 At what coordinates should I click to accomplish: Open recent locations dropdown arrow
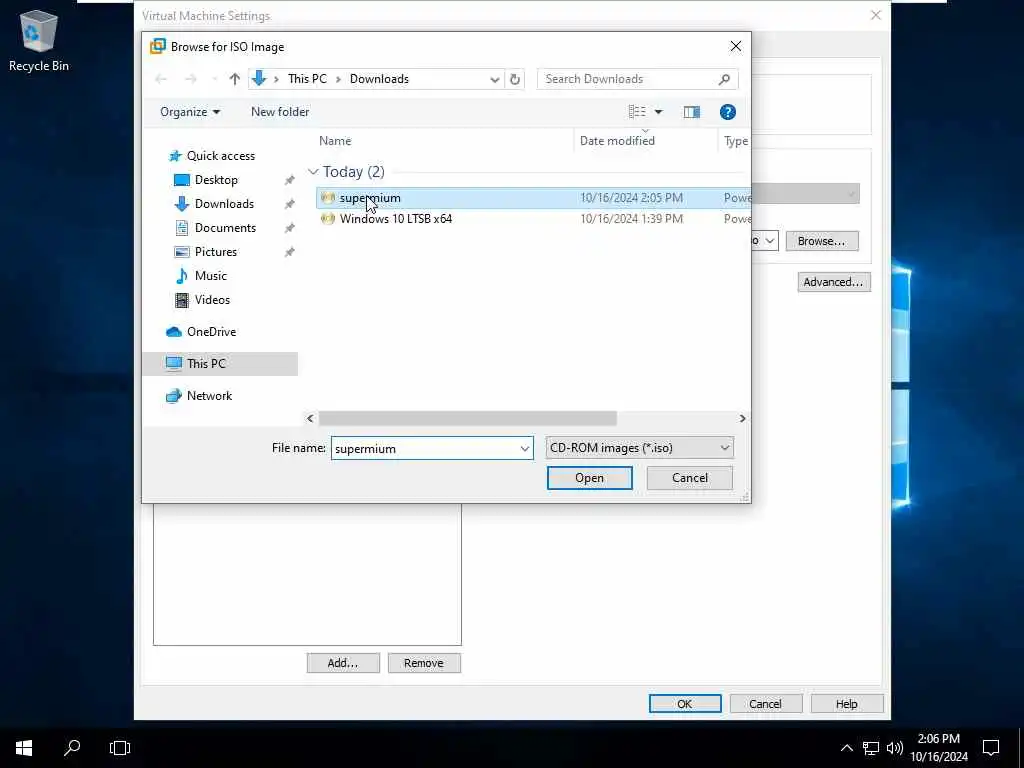tap(214, 79)
